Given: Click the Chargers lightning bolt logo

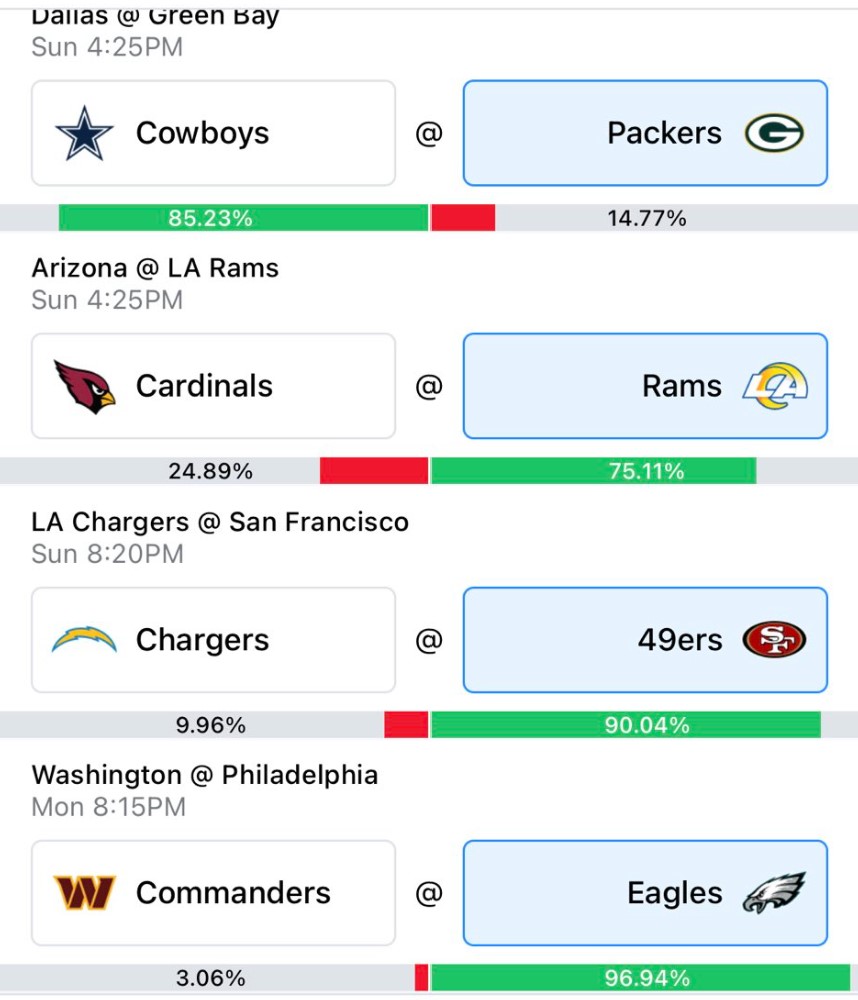Looking at the screenshot, I should (x=84, y=639).
